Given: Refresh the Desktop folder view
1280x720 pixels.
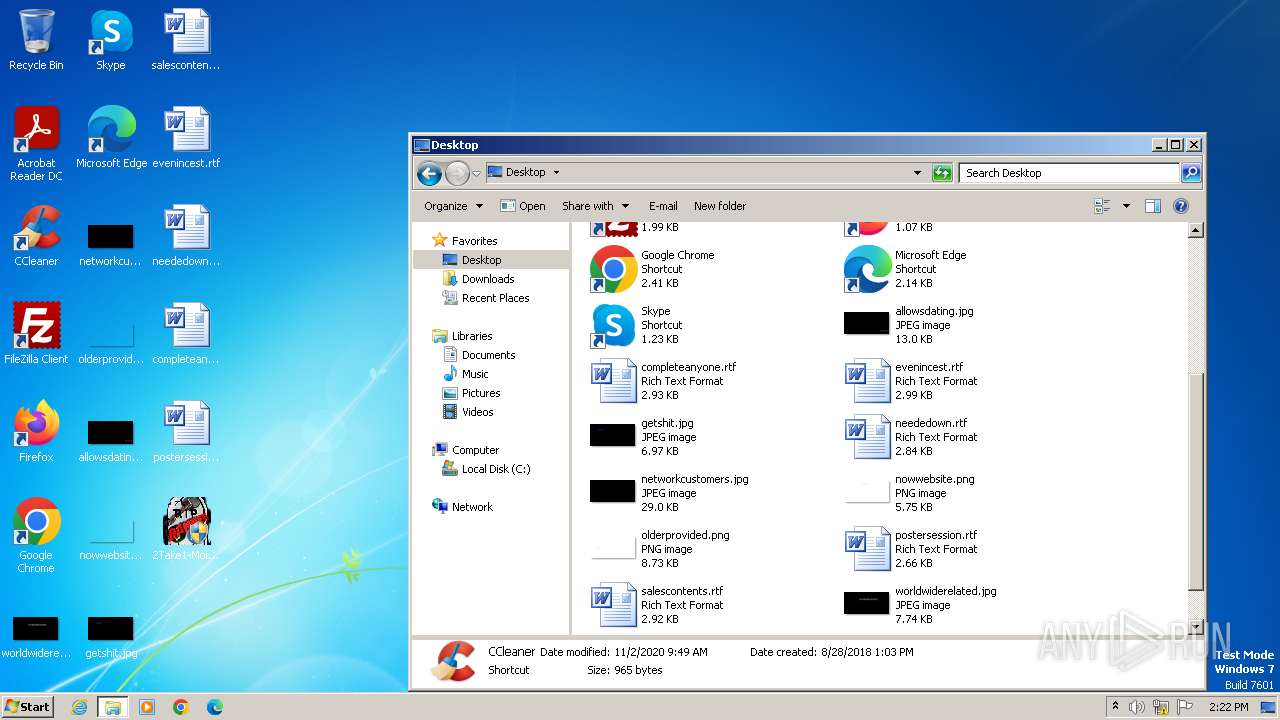Looking at the screenshot, I should 942,173.
